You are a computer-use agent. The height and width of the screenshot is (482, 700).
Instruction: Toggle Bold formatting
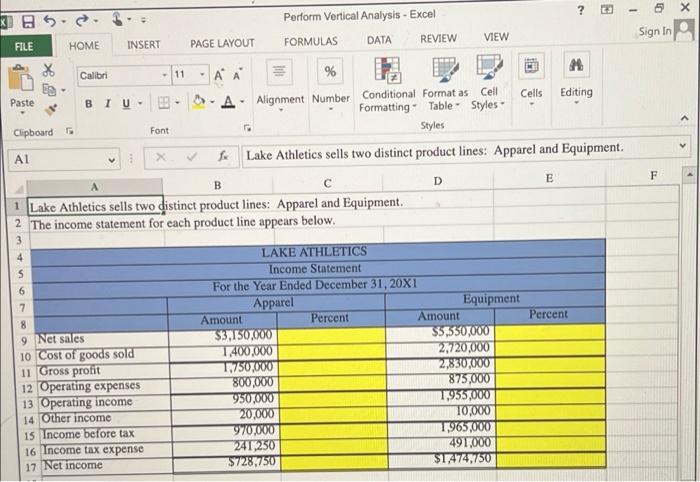click(x=89, y=104)
